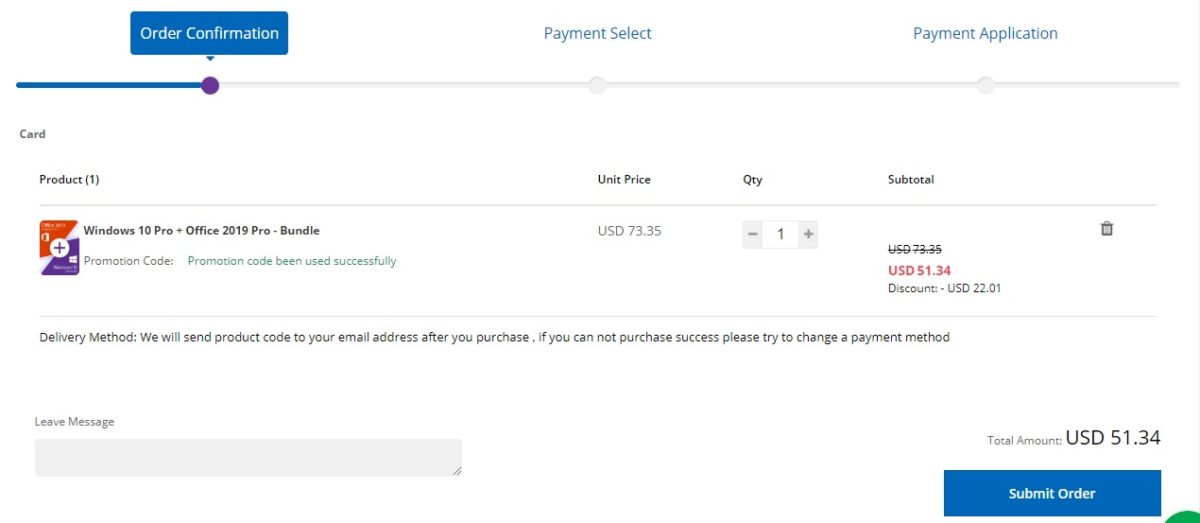The height and width of the screenshot is (523, 1200).
Task: Click the promotion code success message
Action: pyautogui.click(x=292, y=261)
